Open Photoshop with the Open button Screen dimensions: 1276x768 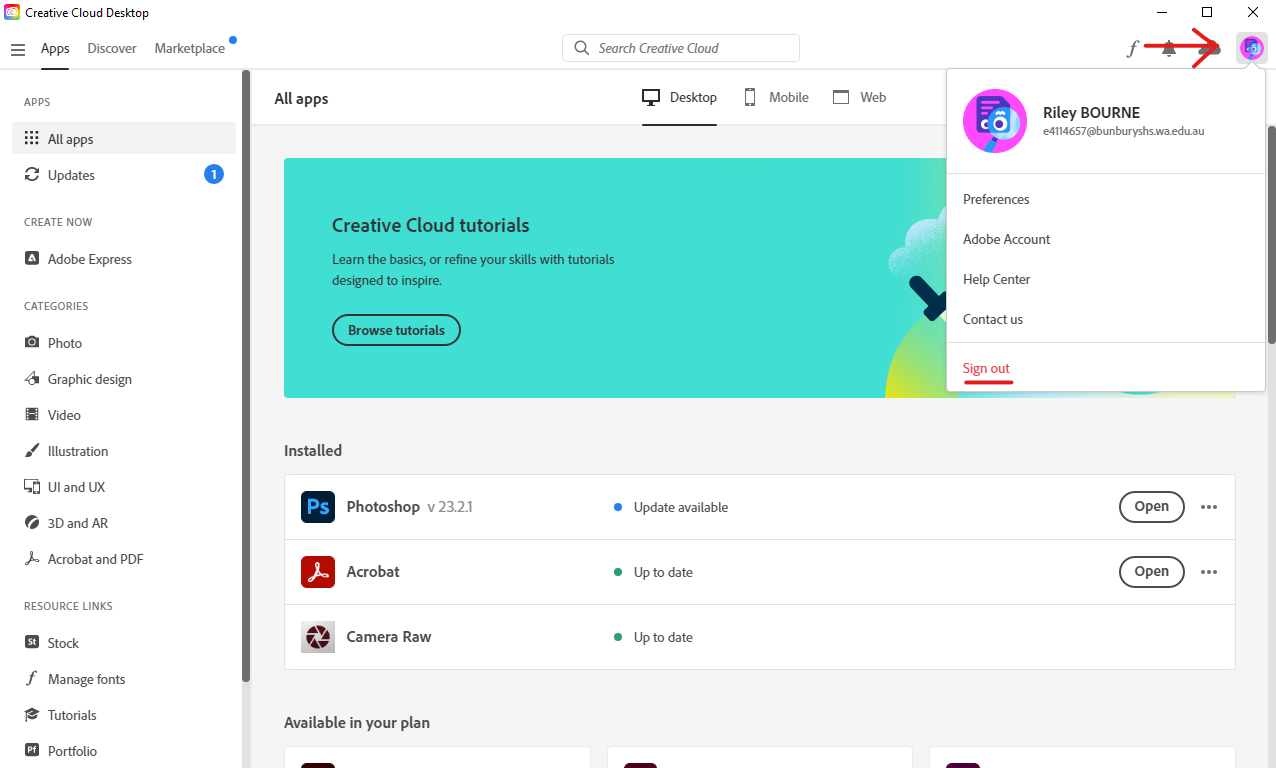1151,507
